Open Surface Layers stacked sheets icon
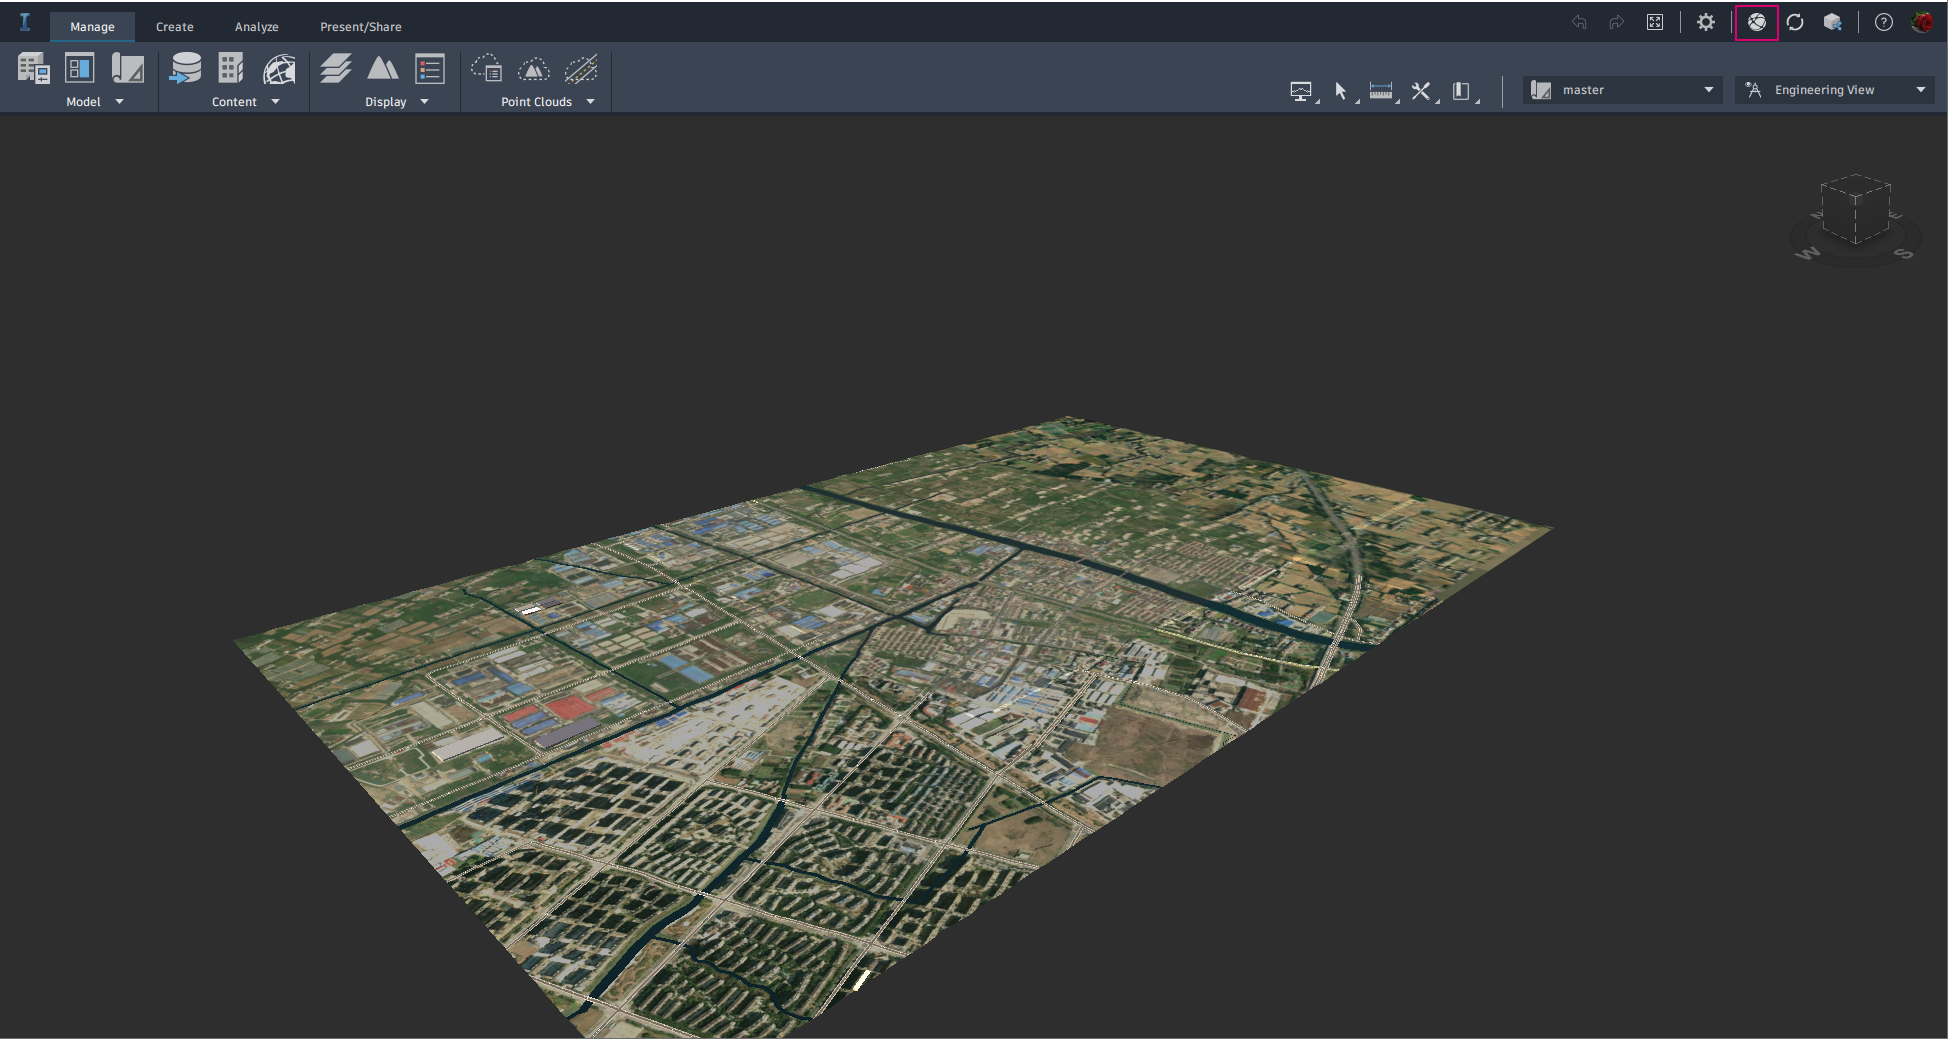1948x1039 pixels. [x=336, y=69]
